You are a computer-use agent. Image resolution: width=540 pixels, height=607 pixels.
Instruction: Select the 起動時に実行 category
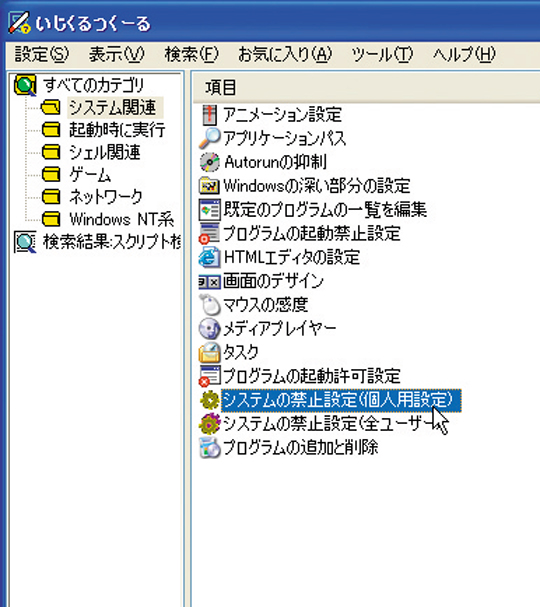pos(117,130)
